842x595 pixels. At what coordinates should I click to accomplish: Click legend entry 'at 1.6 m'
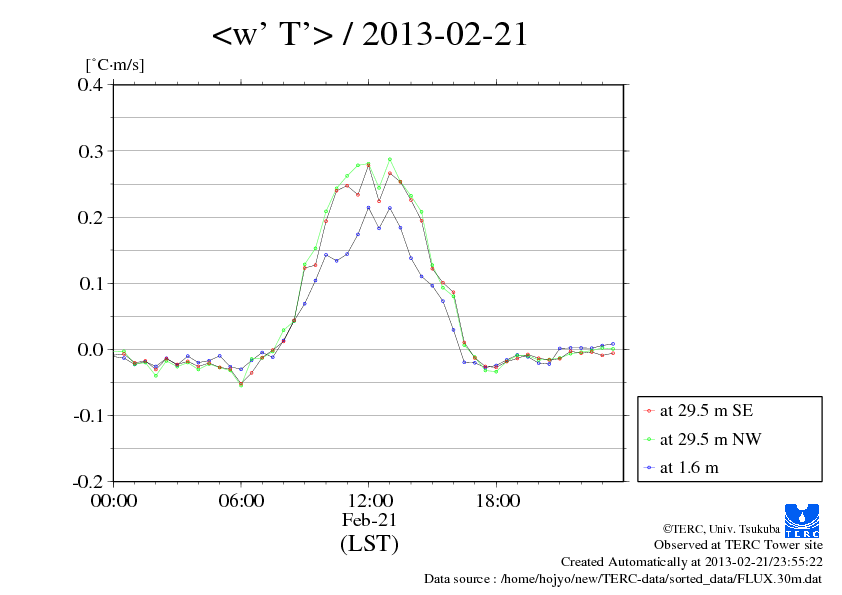click(x=689, y=468)
